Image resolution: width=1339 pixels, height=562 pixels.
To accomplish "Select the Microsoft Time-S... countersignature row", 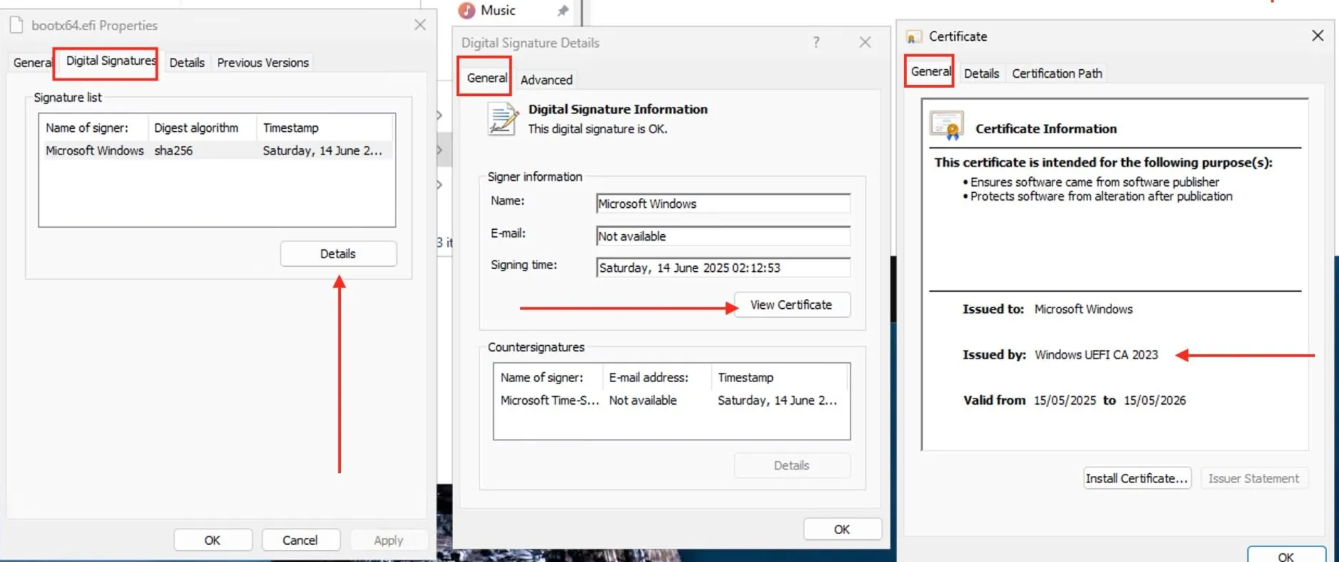I will 671,401.
